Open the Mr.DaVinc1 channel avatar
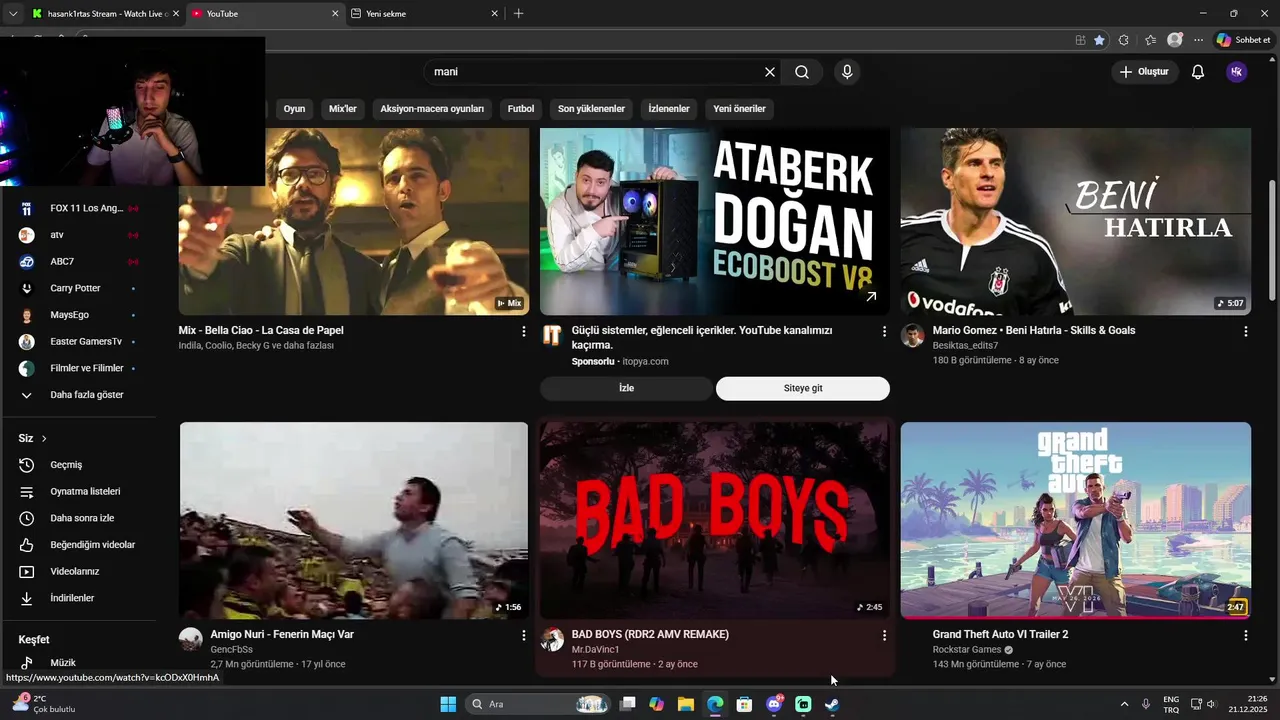The height and width of the screenshot is (720, 1280). point(552,639)
